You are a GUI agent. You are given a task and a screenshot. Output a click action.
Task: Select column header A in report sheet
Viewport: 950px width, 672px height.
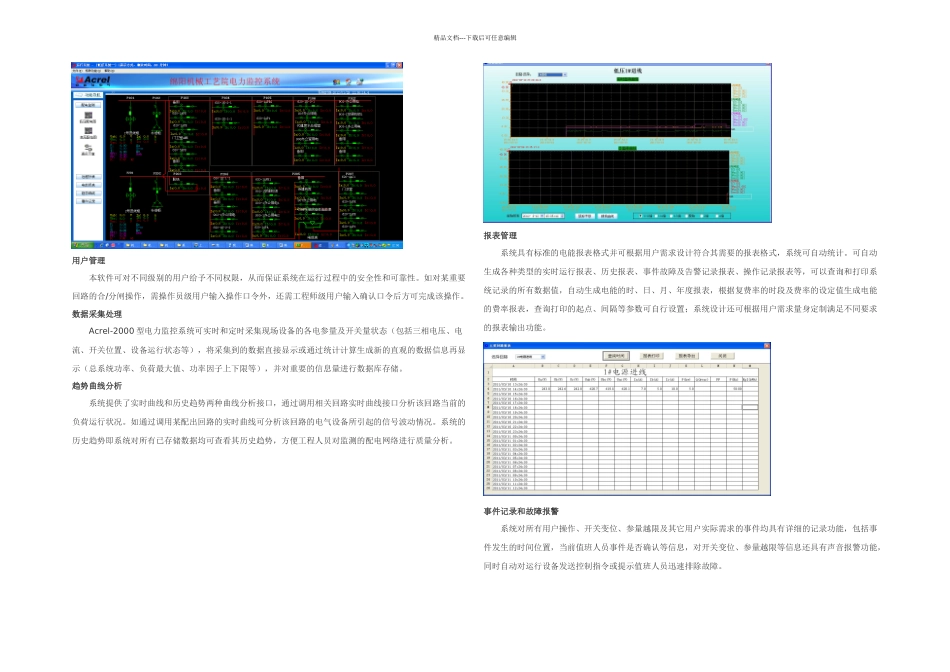(513, 365)
